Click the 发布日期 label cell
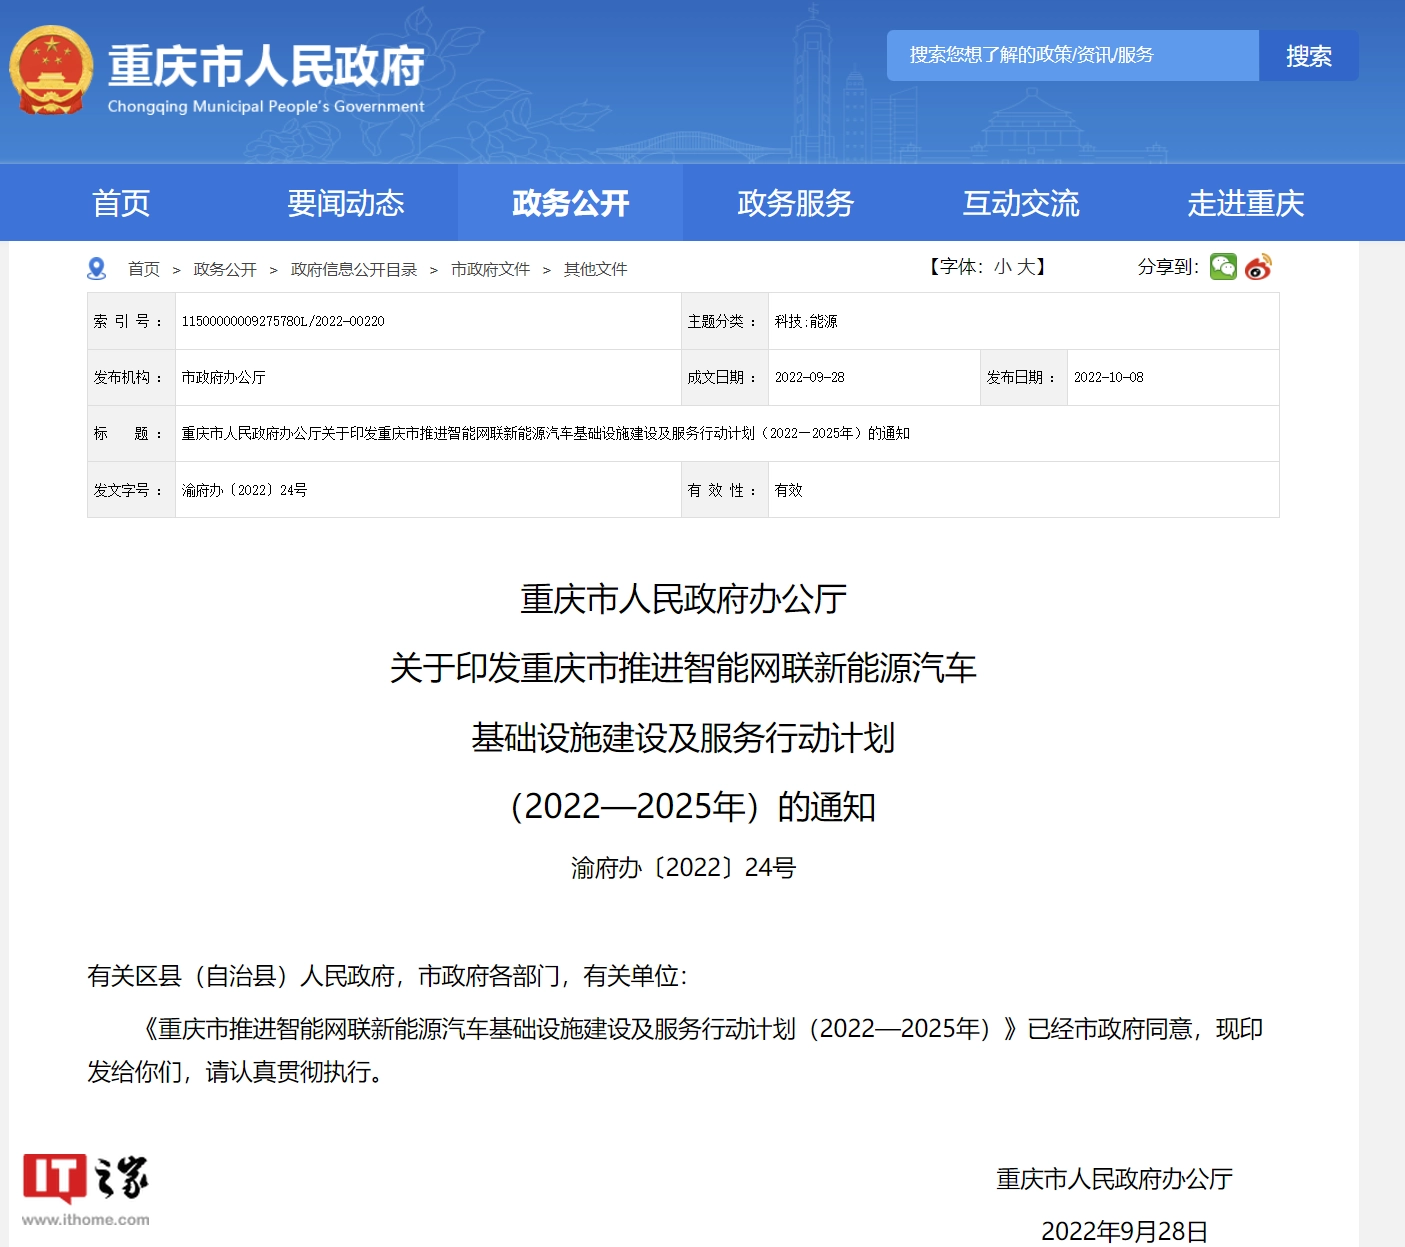The height and width of the screenshot is (1247, 1405). pyautogui.click(x=1023, y=377)
